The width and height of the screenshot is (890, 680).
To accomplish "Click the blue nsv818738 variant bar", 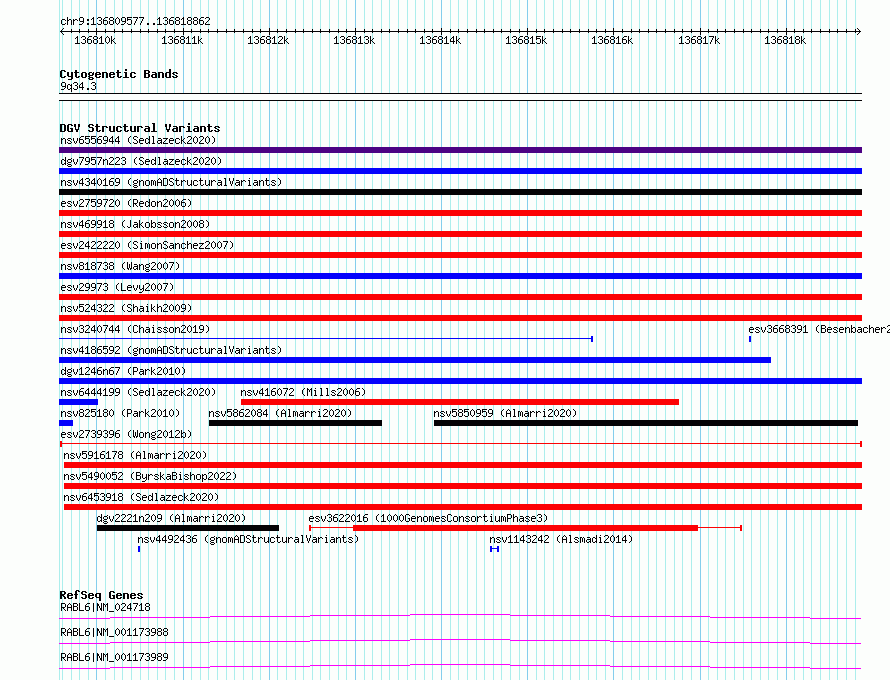I will click(x=460, y=276).
